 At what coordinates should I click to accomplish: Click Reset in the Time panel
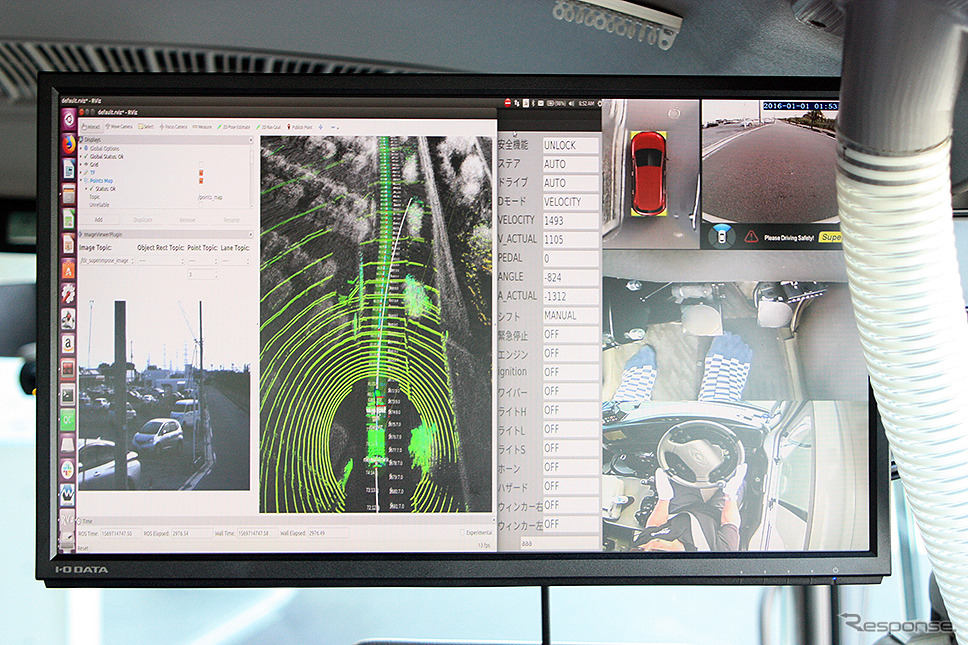coord(83,547)
